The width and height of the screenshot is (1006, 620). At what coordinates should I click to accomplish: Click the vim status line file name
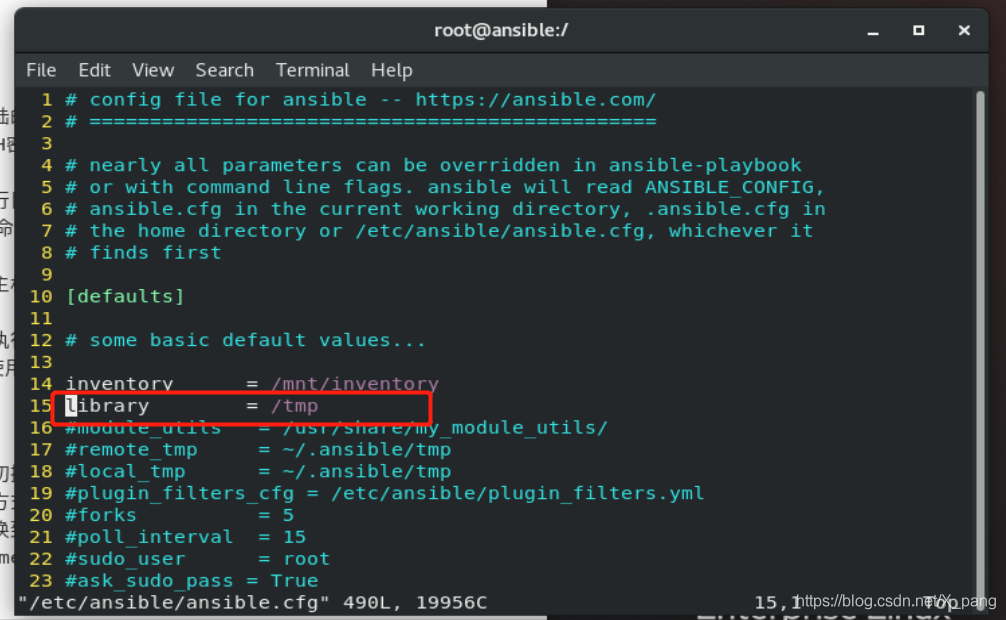point(174,603)
